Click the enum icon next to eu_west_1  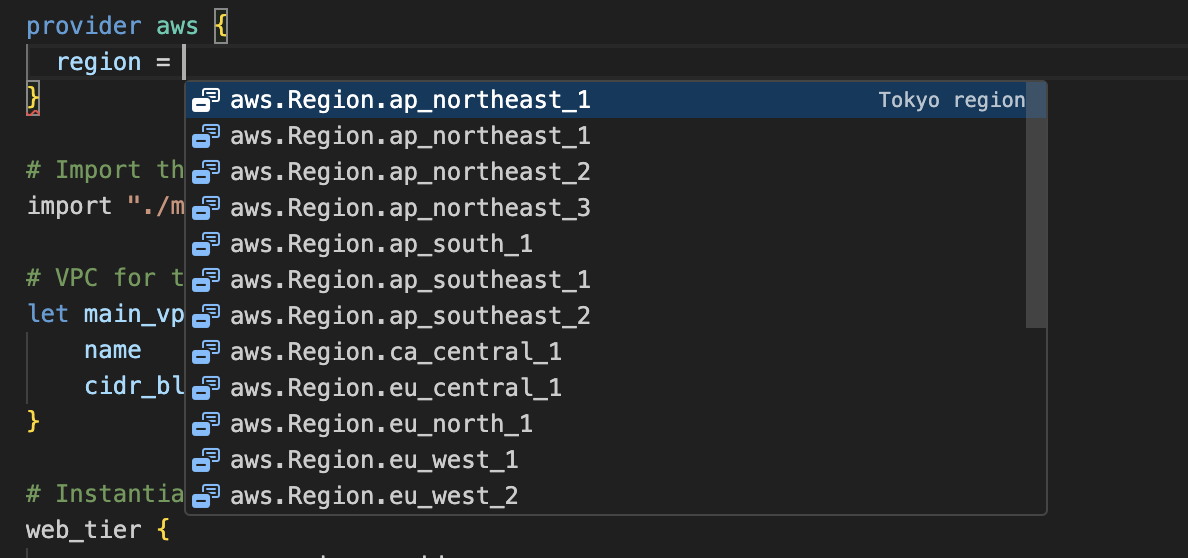[206, 460]
